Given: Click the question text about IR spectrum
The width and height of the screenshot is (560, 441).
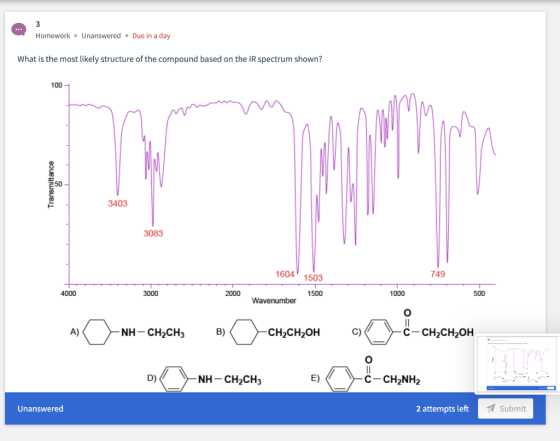Looking at the screenshot, I should (x=170, y=59).
